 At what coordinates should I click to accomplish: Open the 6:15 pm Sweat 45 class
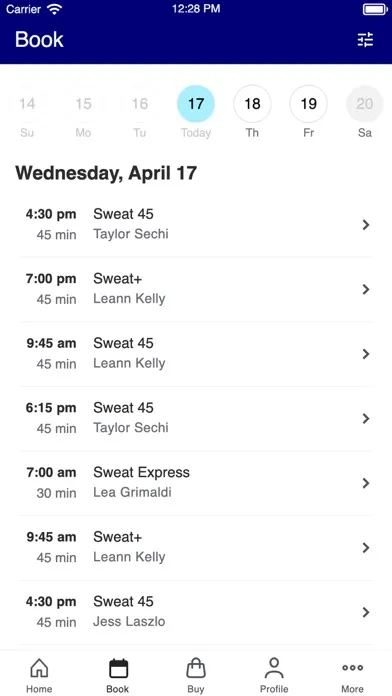[x=196, y=419]
